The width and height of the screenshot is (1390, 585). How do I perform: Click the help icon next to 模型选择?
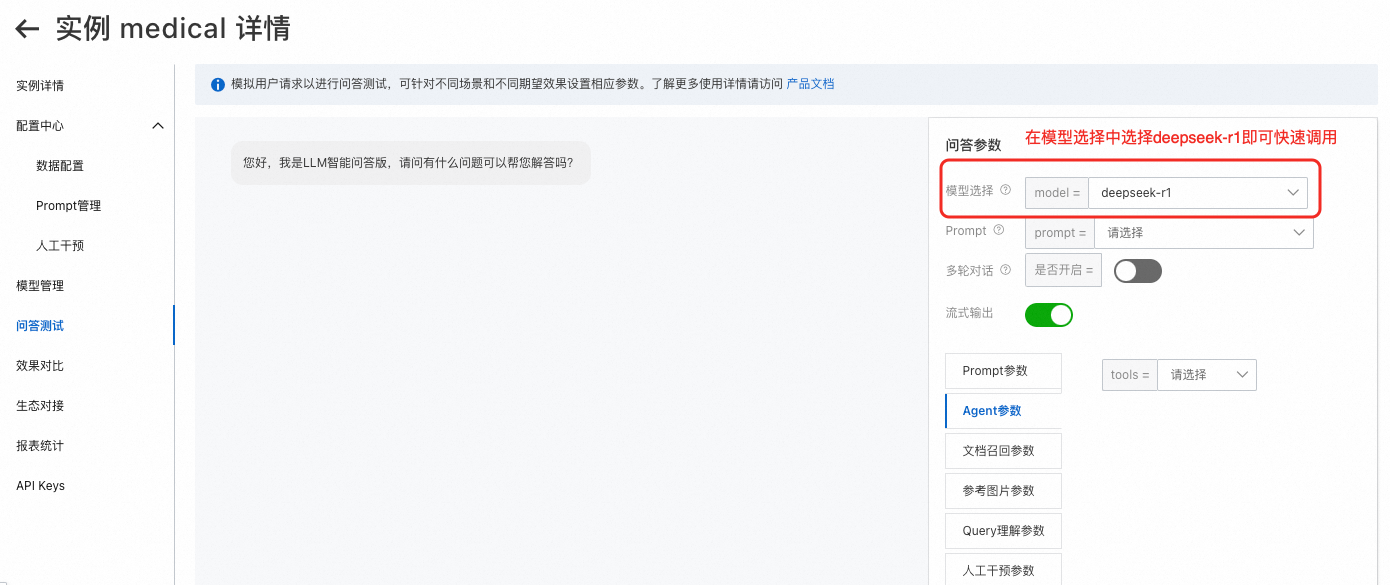pyautogui.click(x=1005, y=189)
